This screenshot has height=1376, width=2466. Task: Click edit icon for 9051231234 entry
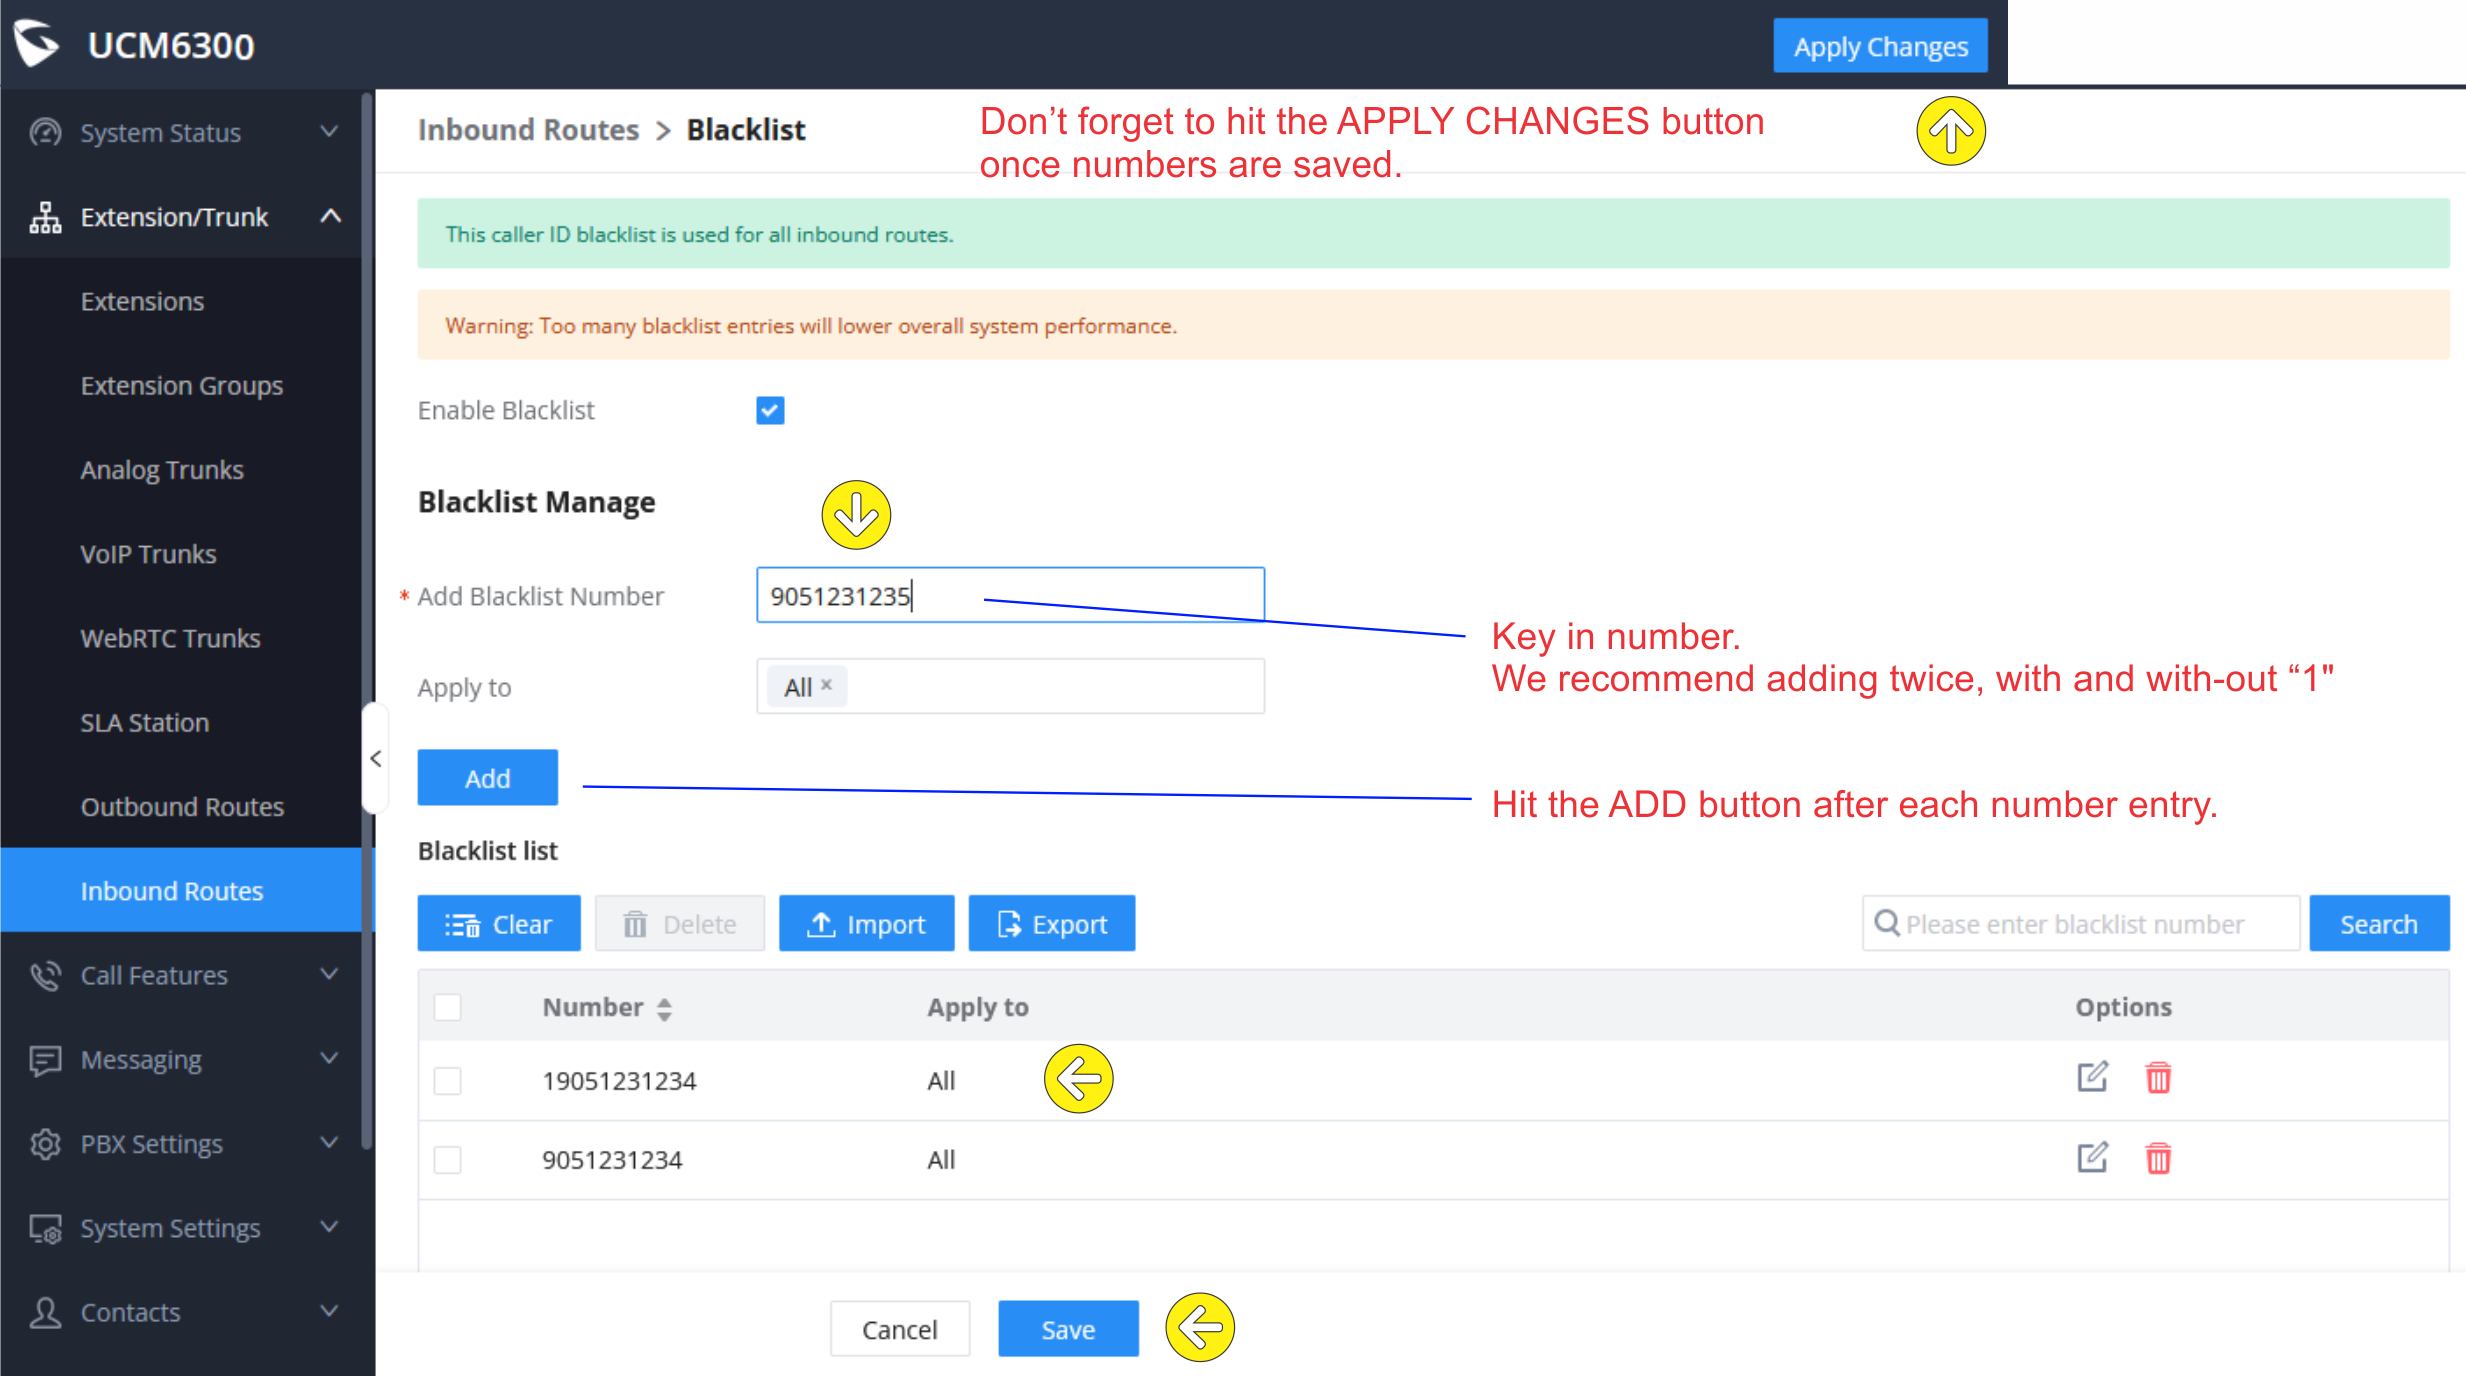click(x=2092, y=1157)
